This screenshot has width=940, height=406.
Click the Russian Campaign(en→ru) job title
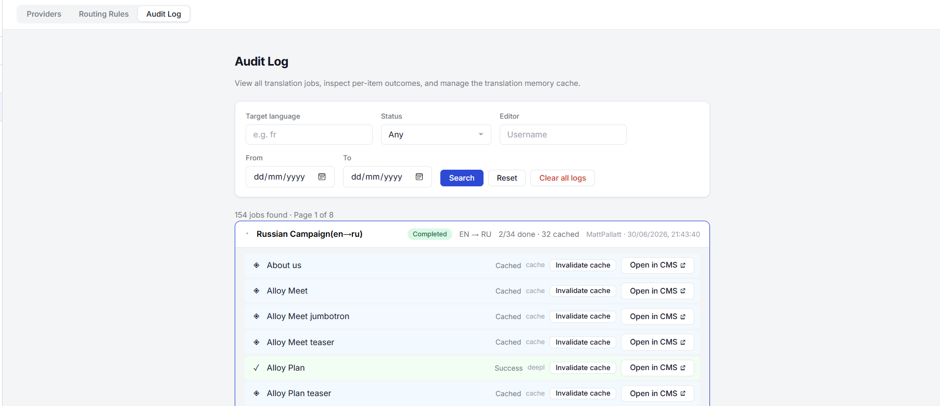[309, 234]
